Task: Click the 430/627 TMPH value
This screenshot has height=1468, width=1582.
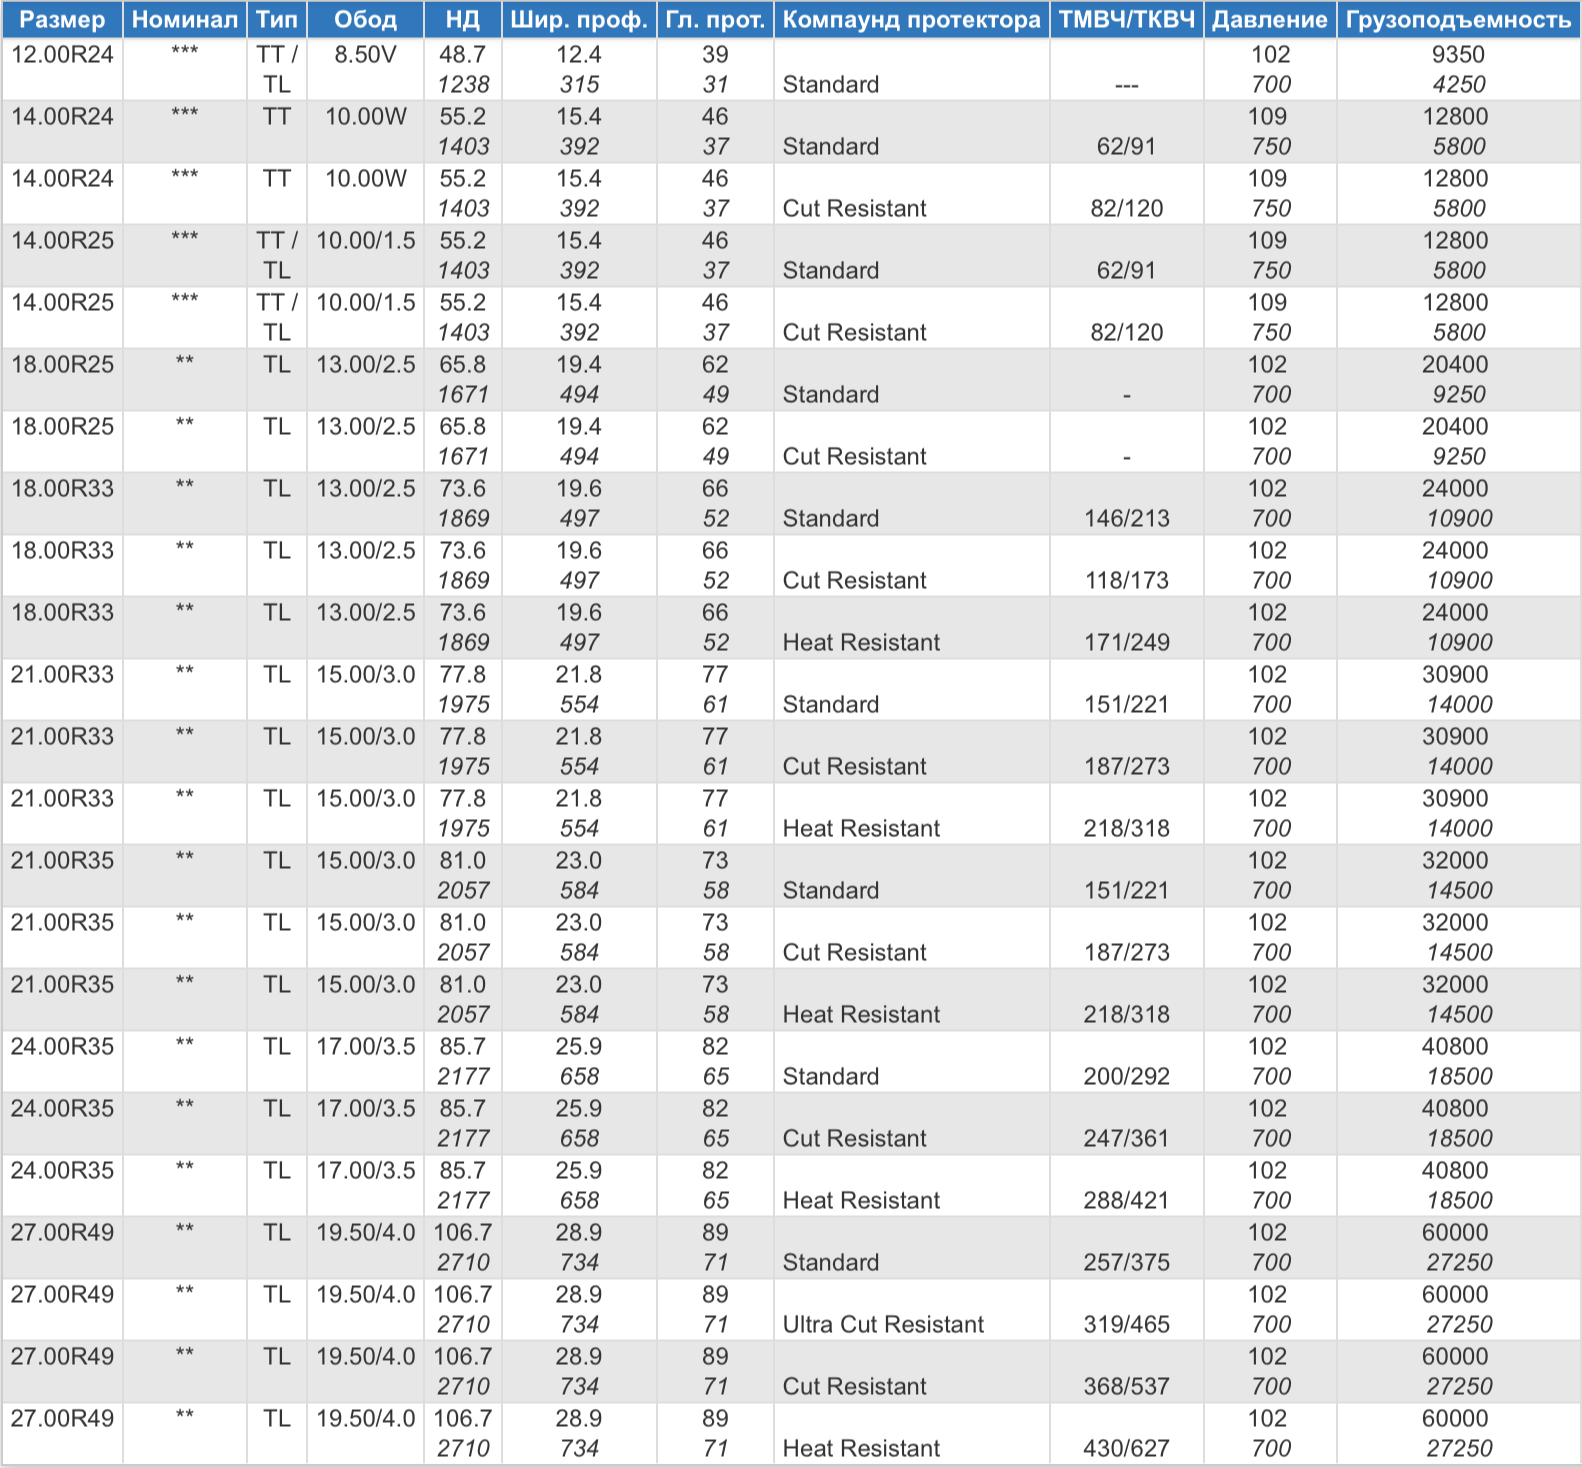Action: 1127,1449
